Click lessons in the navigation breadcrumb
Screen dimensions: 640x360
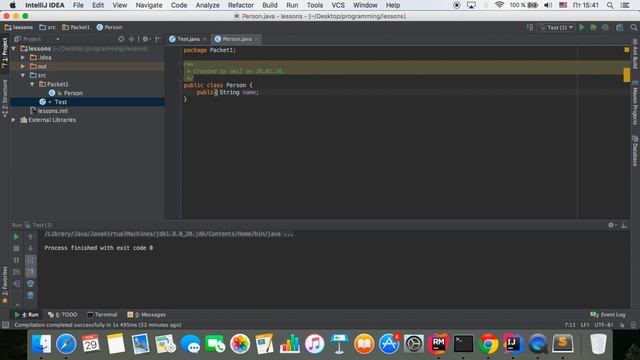(x=19, y=27)
